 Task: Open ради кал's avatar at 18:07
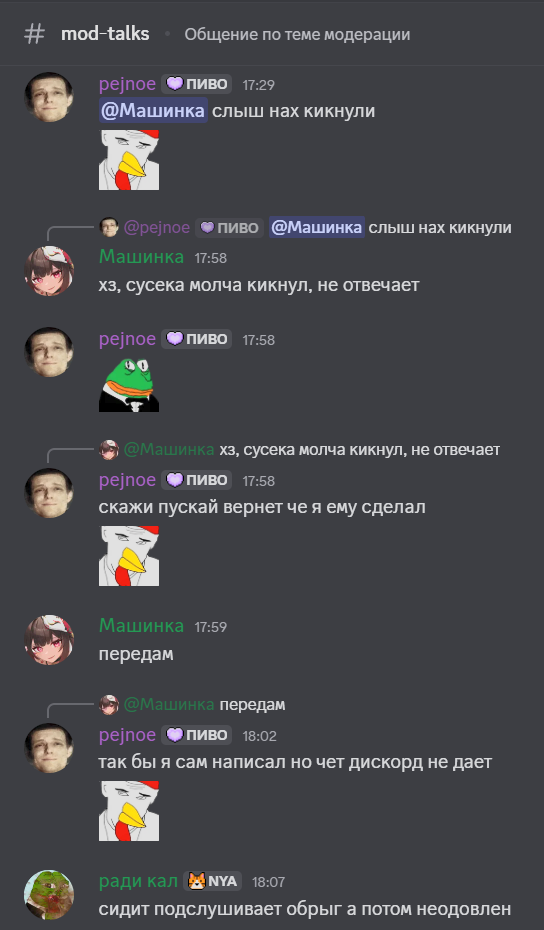(49, 895)
